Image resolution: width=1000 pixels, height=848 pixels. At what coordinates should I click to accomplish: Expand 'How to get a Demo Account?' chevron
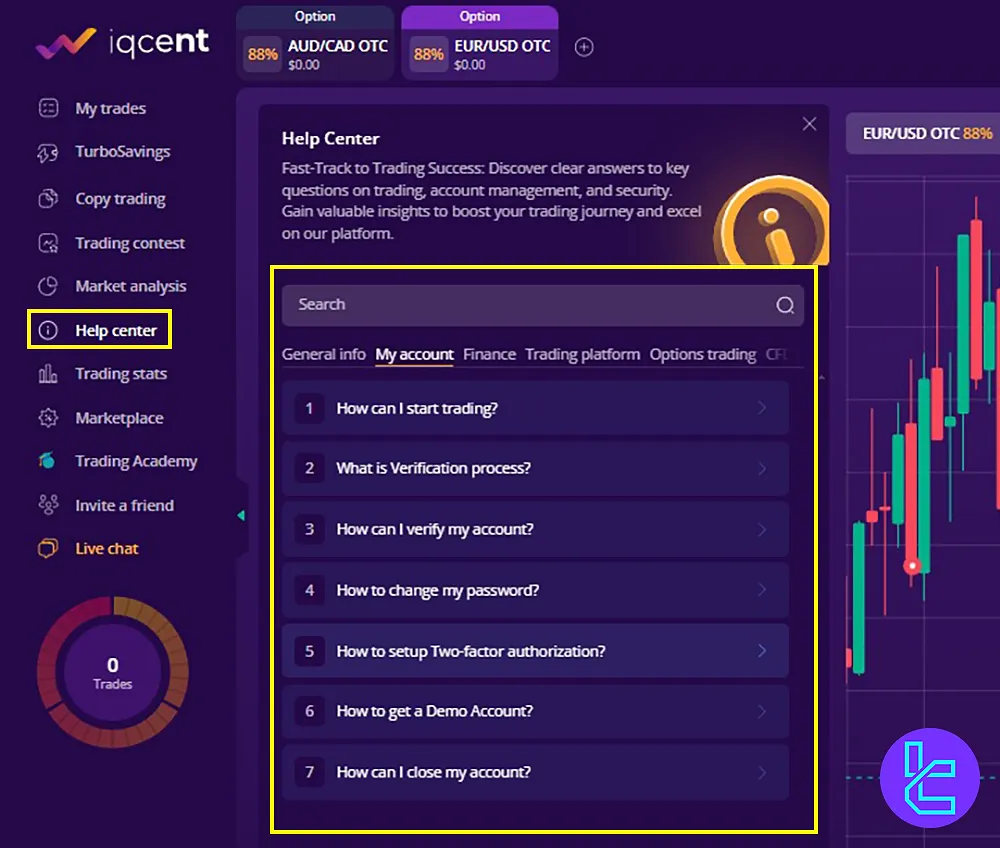pos(761,711)
